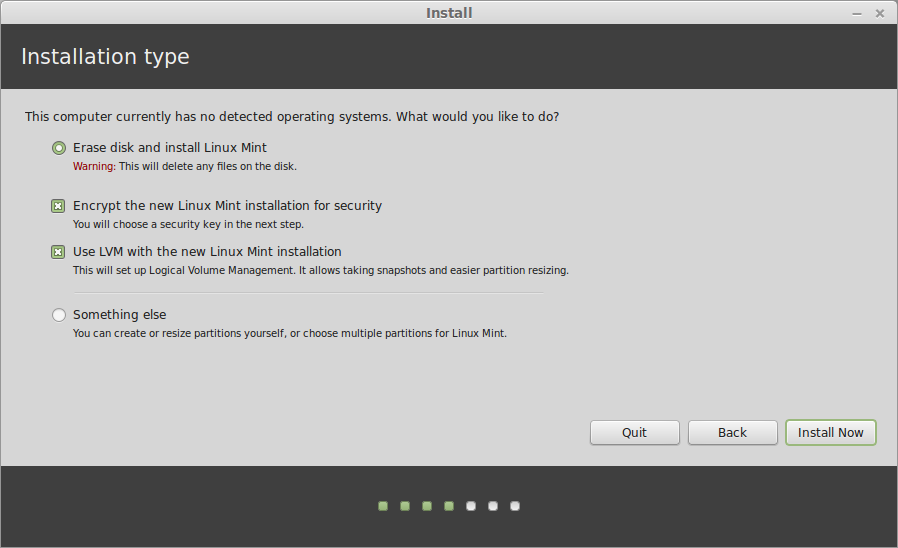Click the Install title bar text
Screen dimensions: 898x548
click(449, 13)
